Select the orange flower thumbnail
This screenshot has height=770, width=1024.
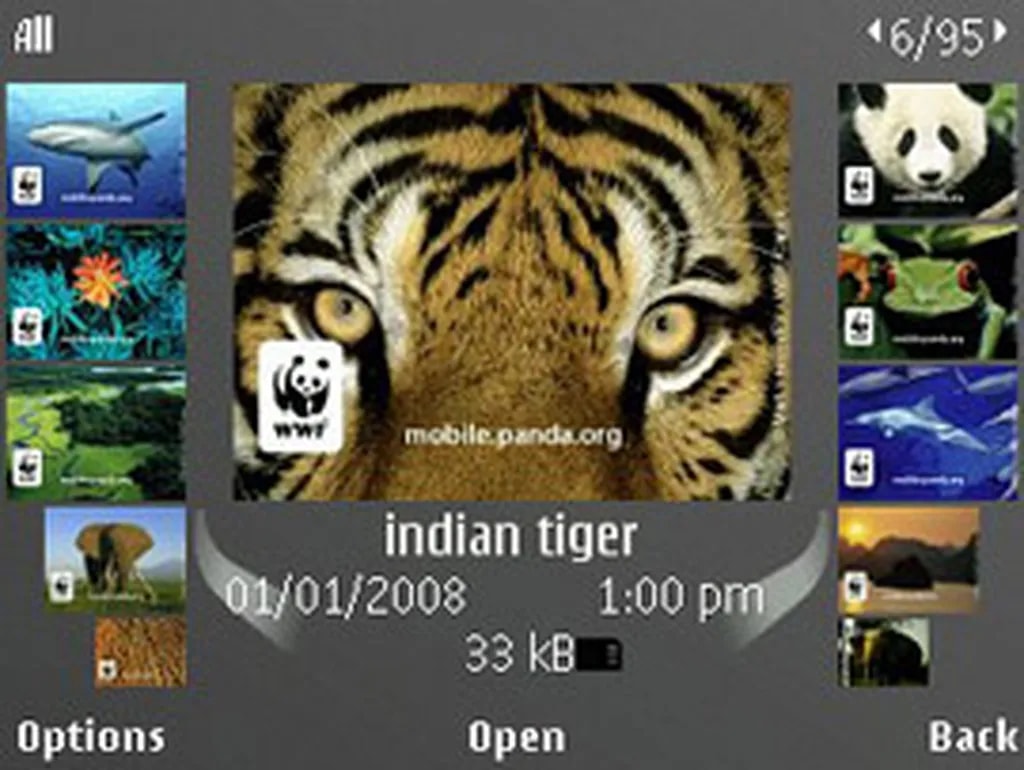96,292
